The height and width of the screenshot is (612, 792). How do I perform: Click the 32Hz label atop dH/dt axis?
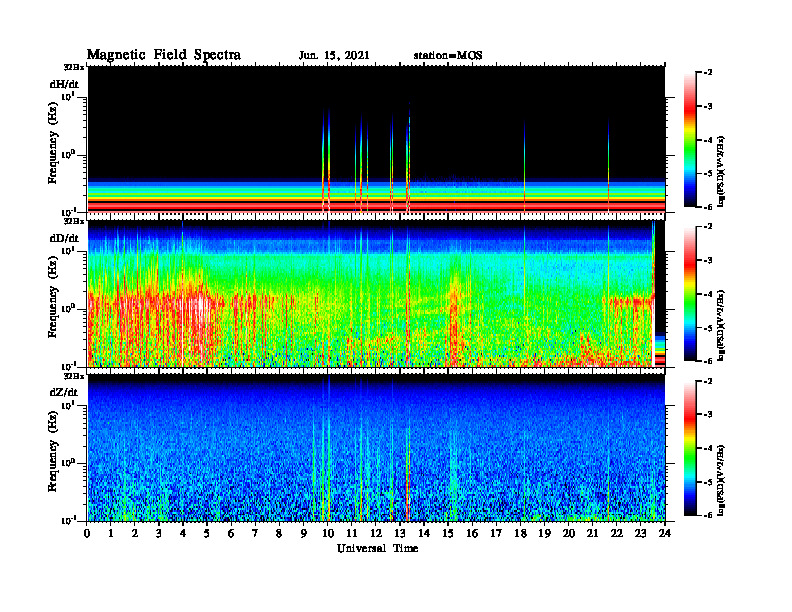pyautogui.click(x=74, y=67)
